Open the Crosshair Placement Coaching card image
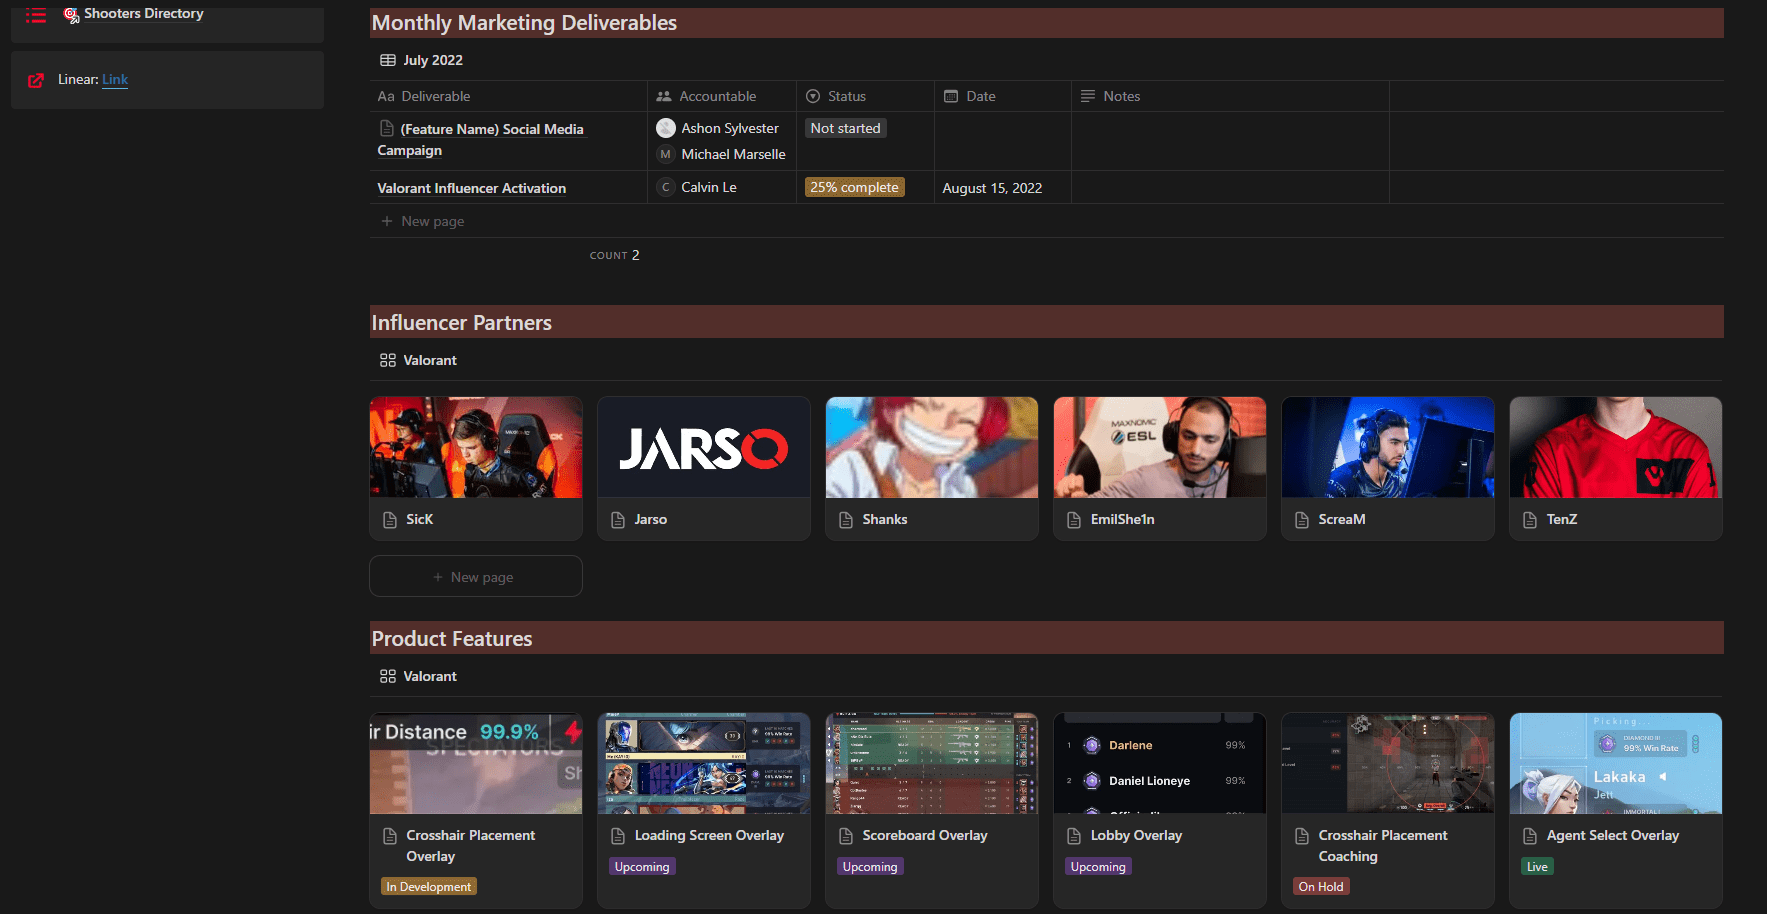 [1388, 763]
